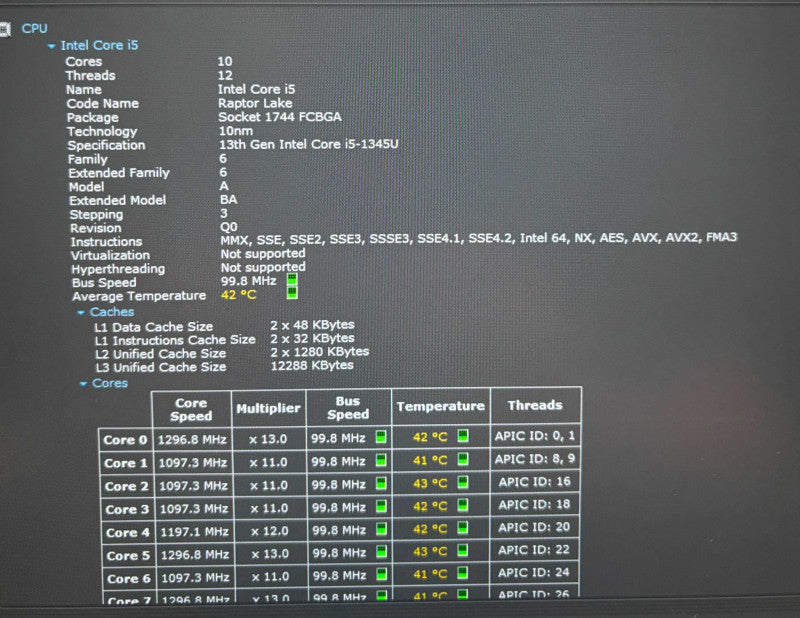Viewport: 800px width, 618px height.
Task: Click the Threads value 12
Action: (x=225, y=76)
